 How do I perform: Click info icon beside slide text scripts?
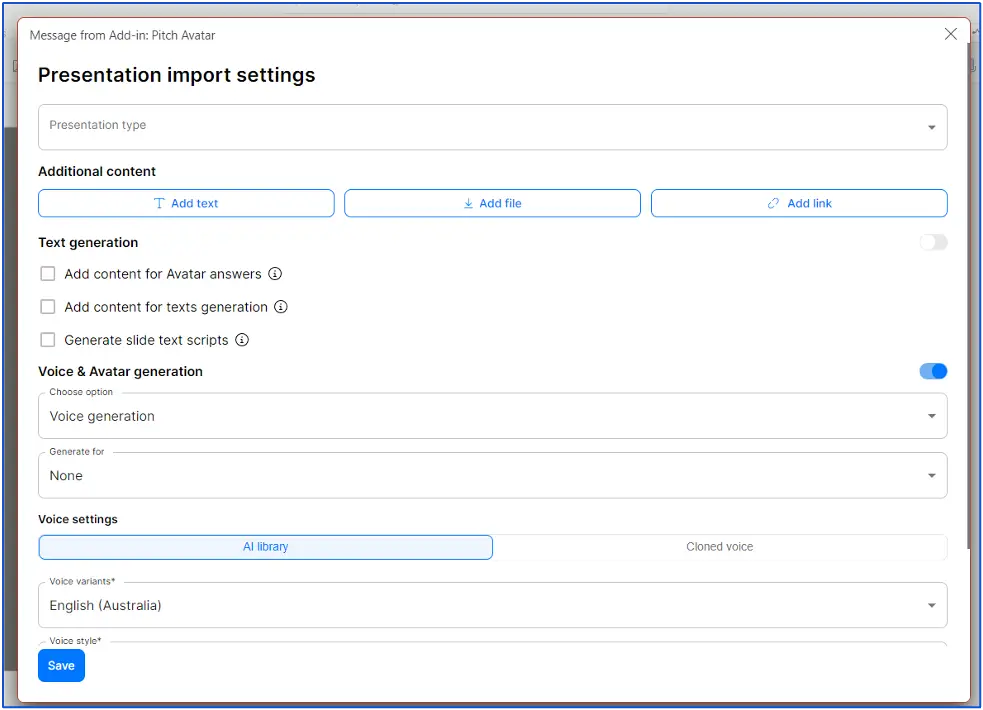pyautogui.click(x=242, y=340)
